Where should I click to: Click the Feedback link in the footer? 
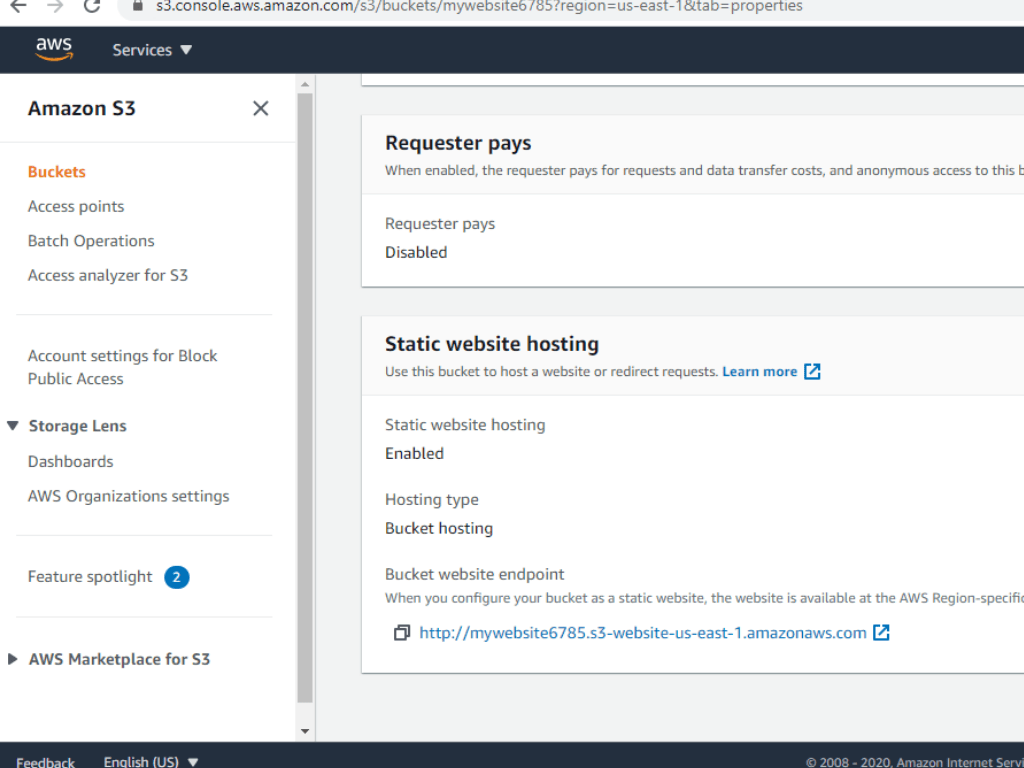(45, 761)
